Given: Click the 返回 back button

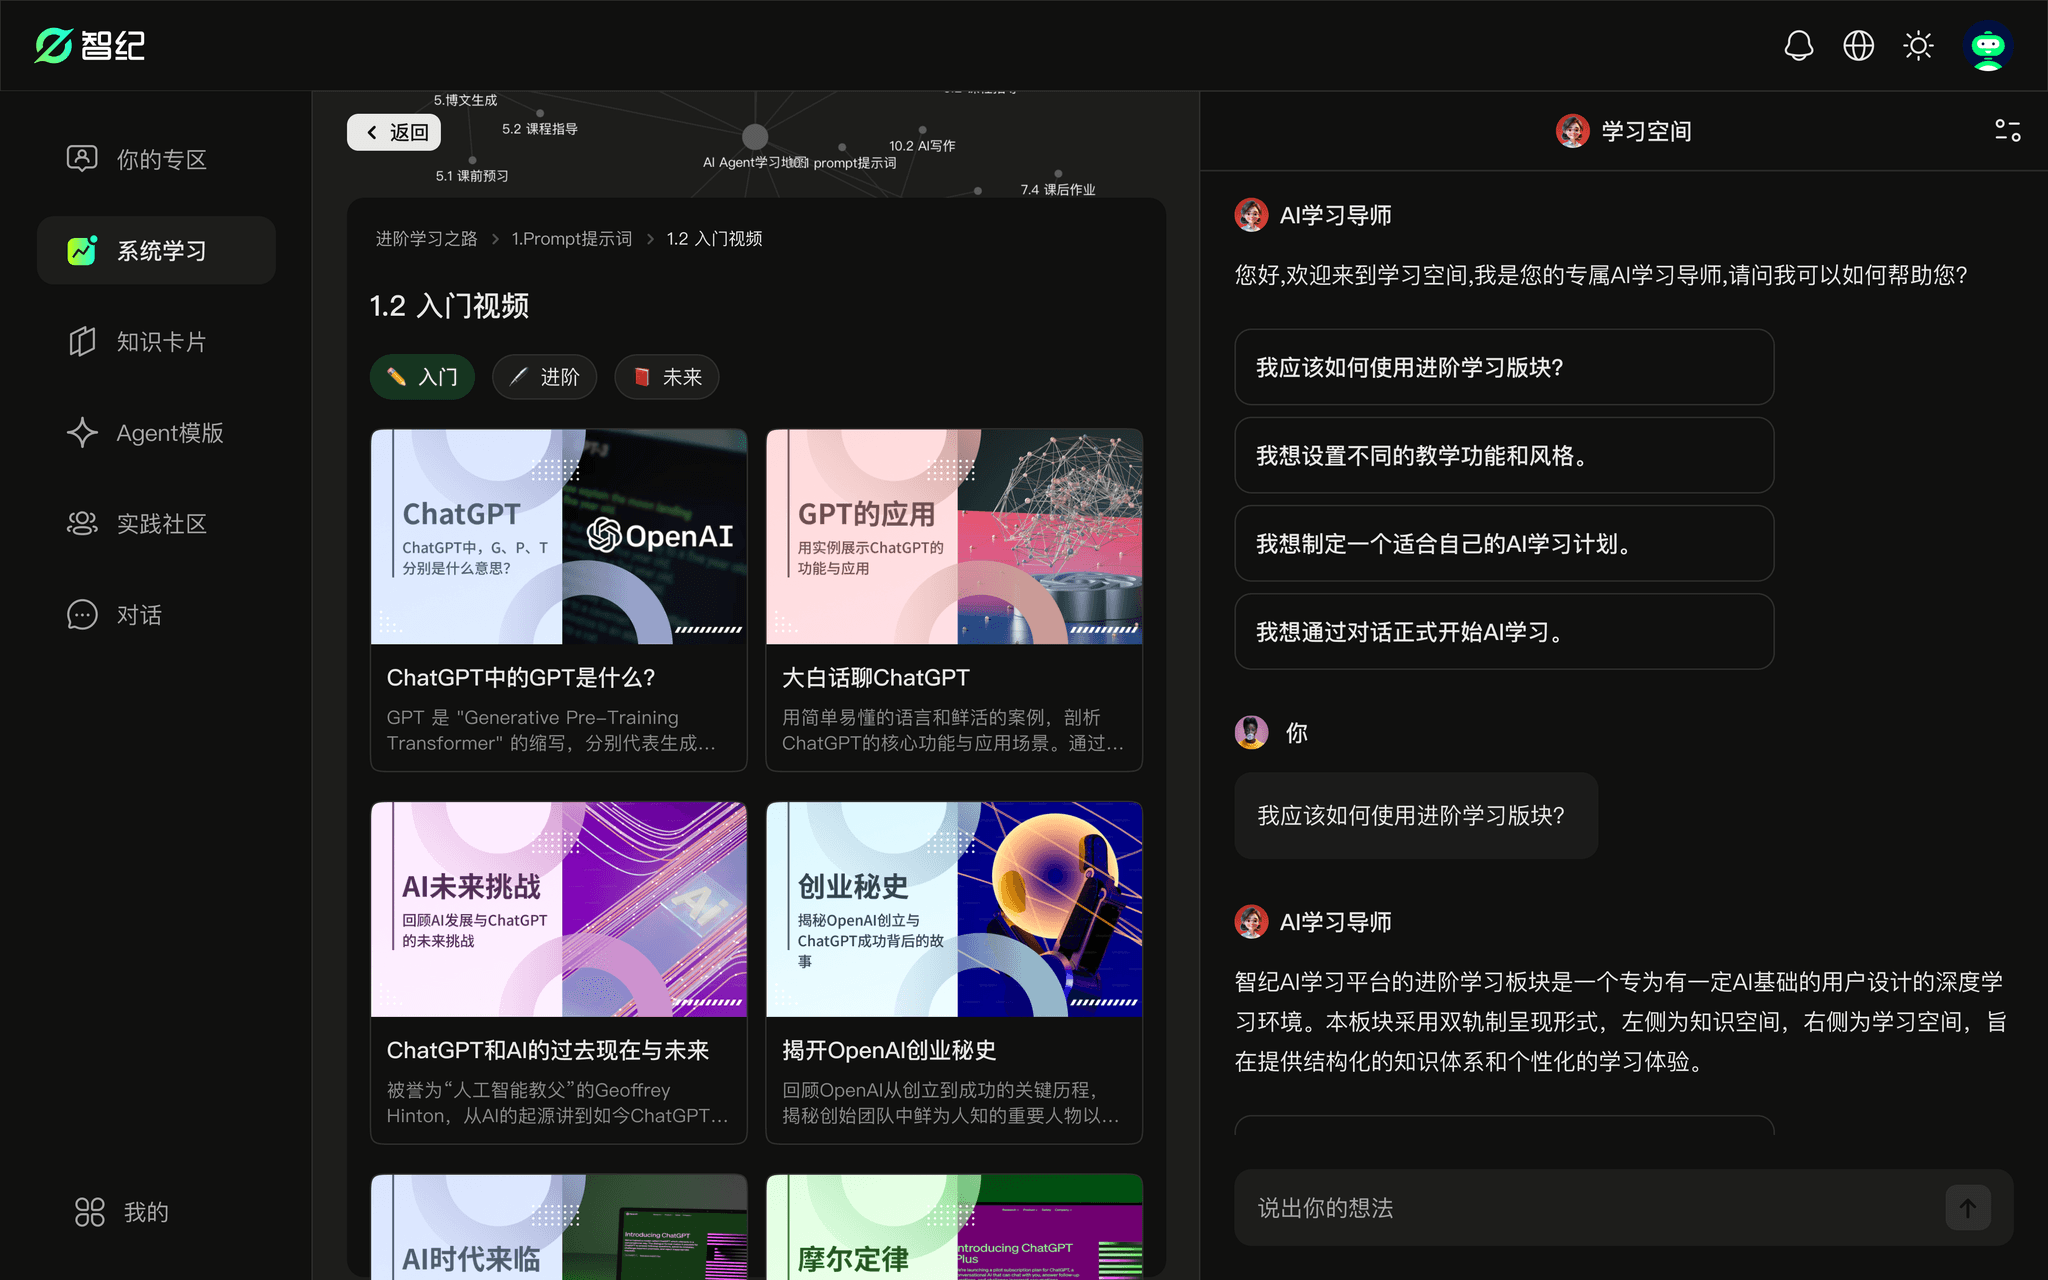Looking at the screenshot, I should point(396,132).
